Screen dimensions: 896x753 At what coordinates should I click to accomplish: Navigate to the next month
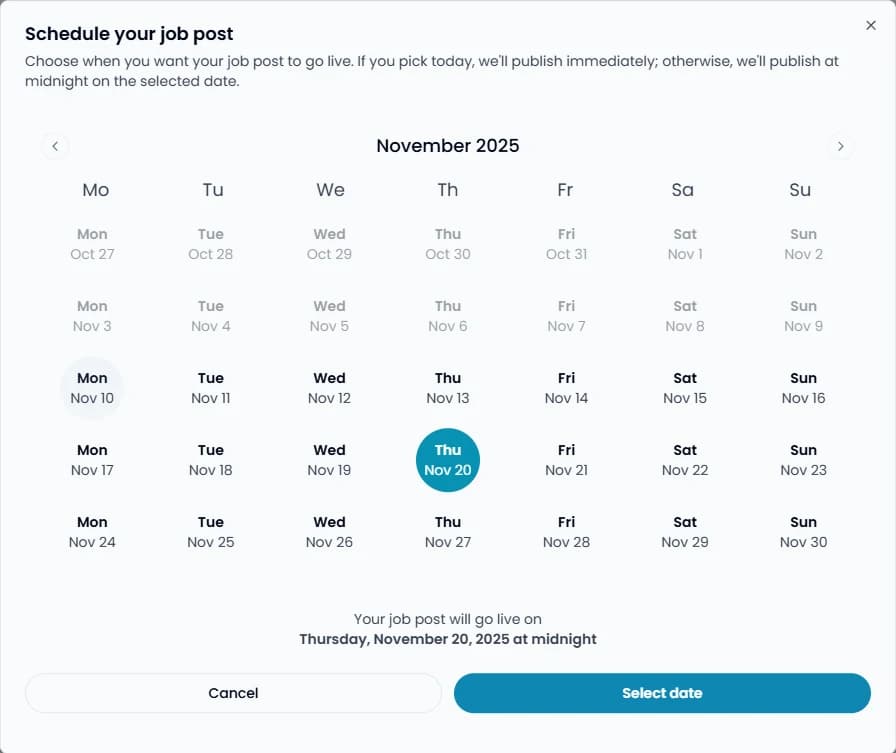[841, 146]
